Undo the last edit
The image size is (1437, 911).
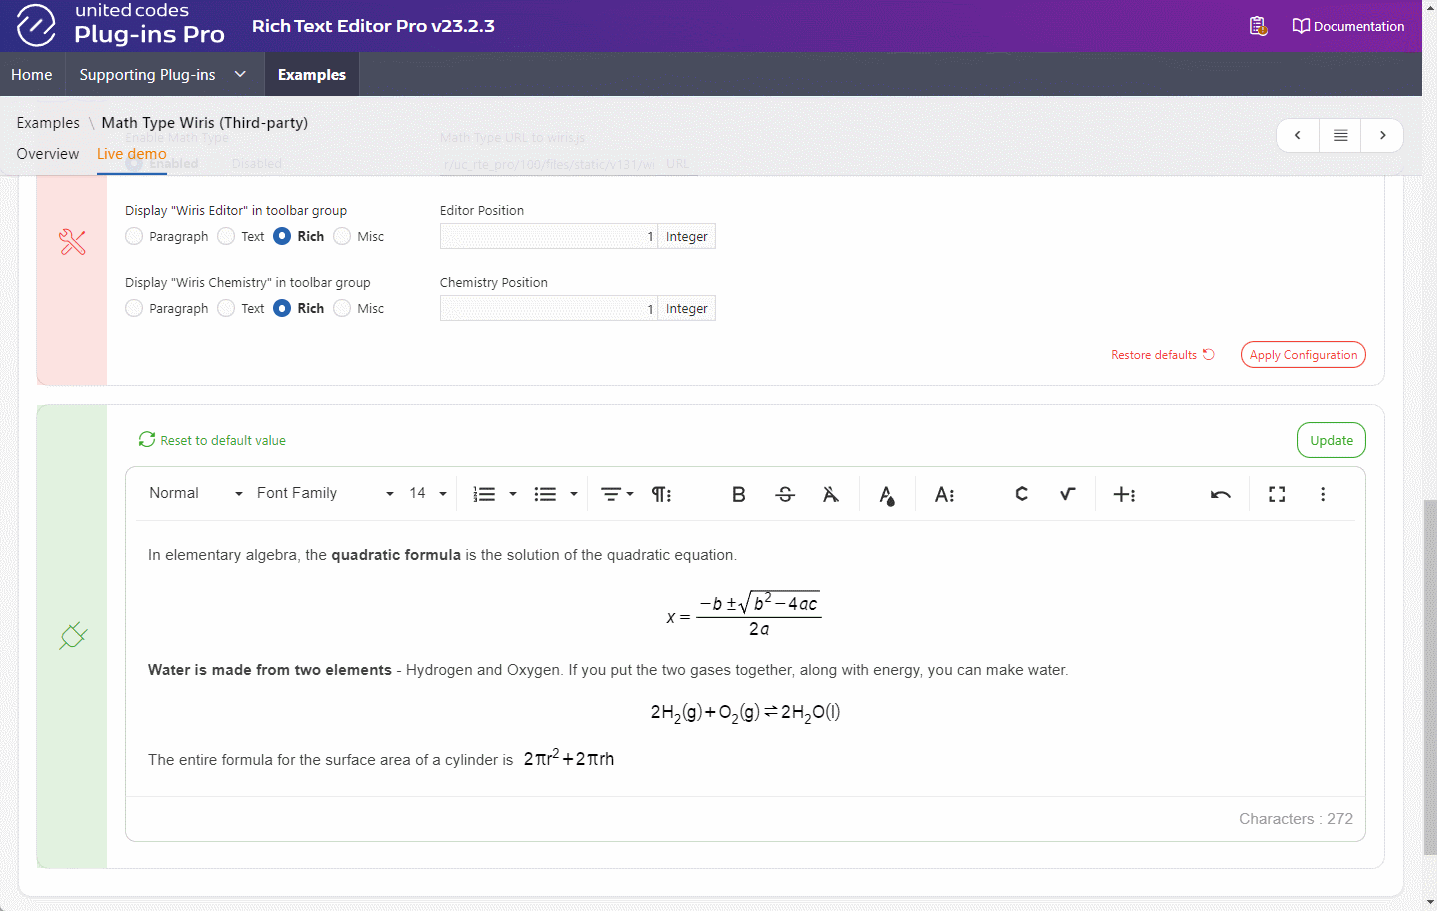pos(1220,494)
